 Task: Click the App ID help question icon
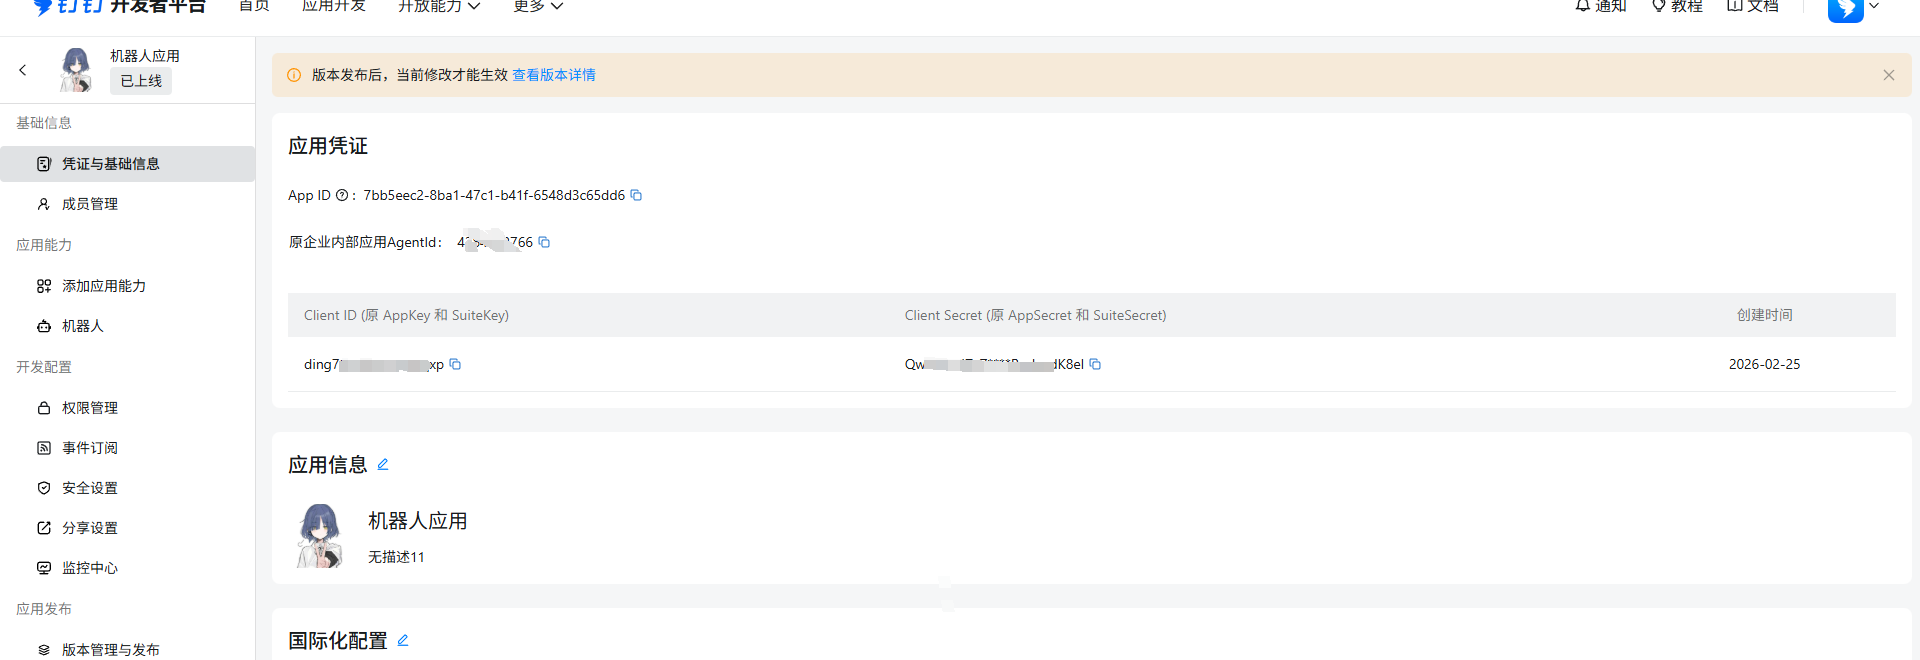click(342, 195)
